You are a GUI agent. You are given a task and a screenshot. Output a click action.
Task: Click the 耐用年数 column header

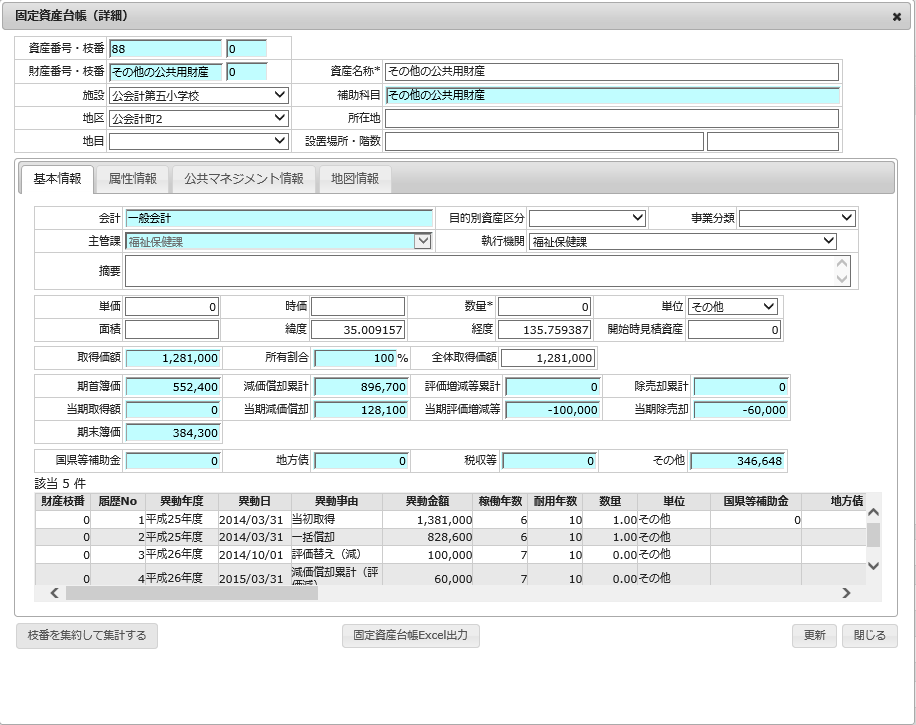point(555,501)
